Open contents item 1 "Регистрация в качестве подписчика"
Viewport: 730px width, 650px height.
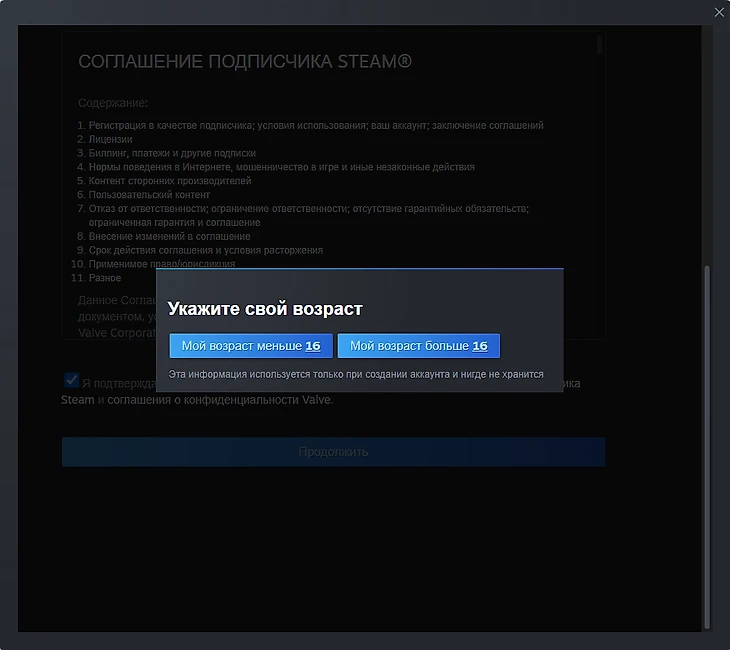click(315, 125)
